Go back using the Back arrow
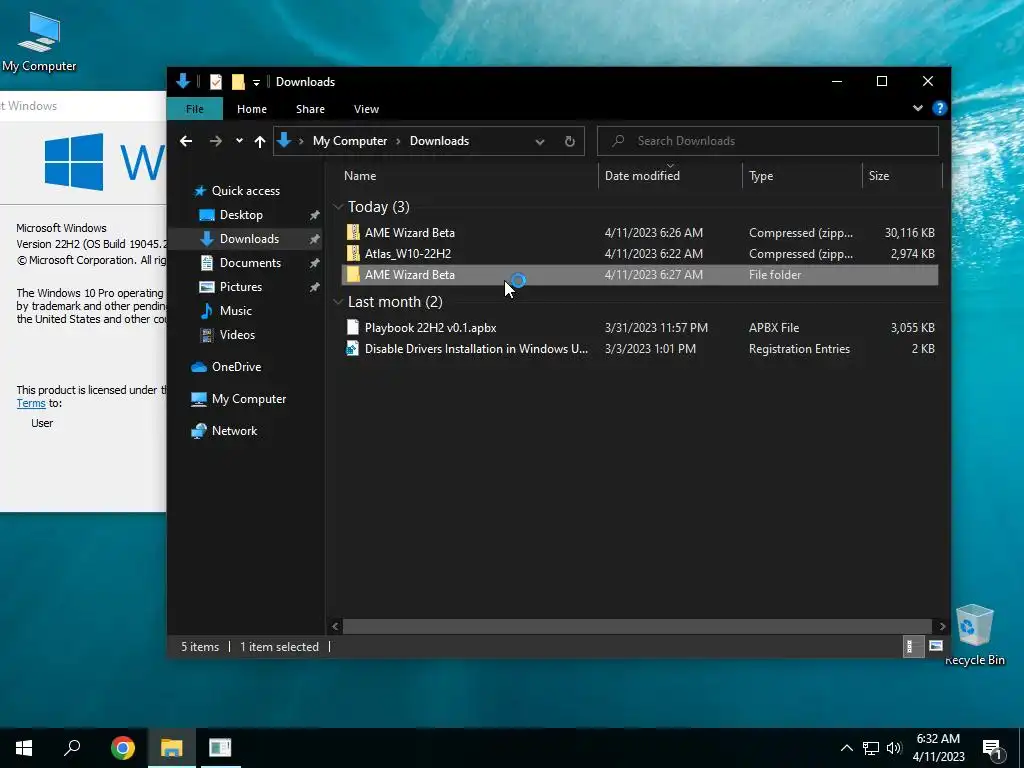 tap(186, 141)
